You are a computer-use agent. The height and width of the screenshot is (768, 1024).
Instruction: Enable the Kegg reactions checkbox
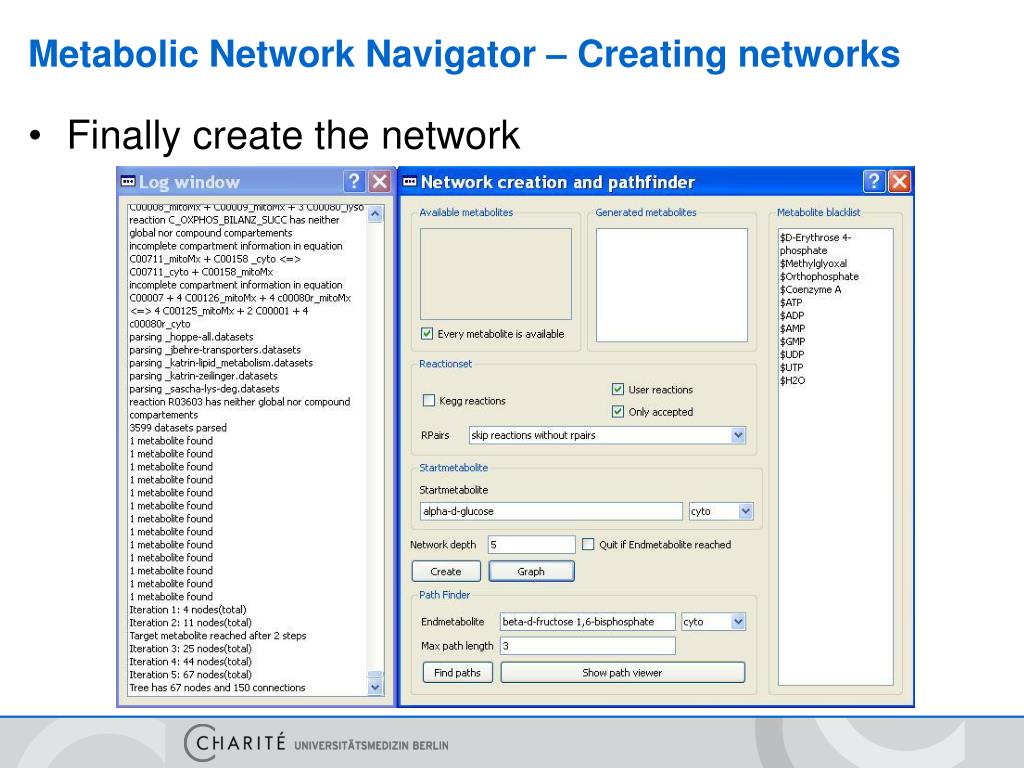pyautogui.click(x=429, y=401)
